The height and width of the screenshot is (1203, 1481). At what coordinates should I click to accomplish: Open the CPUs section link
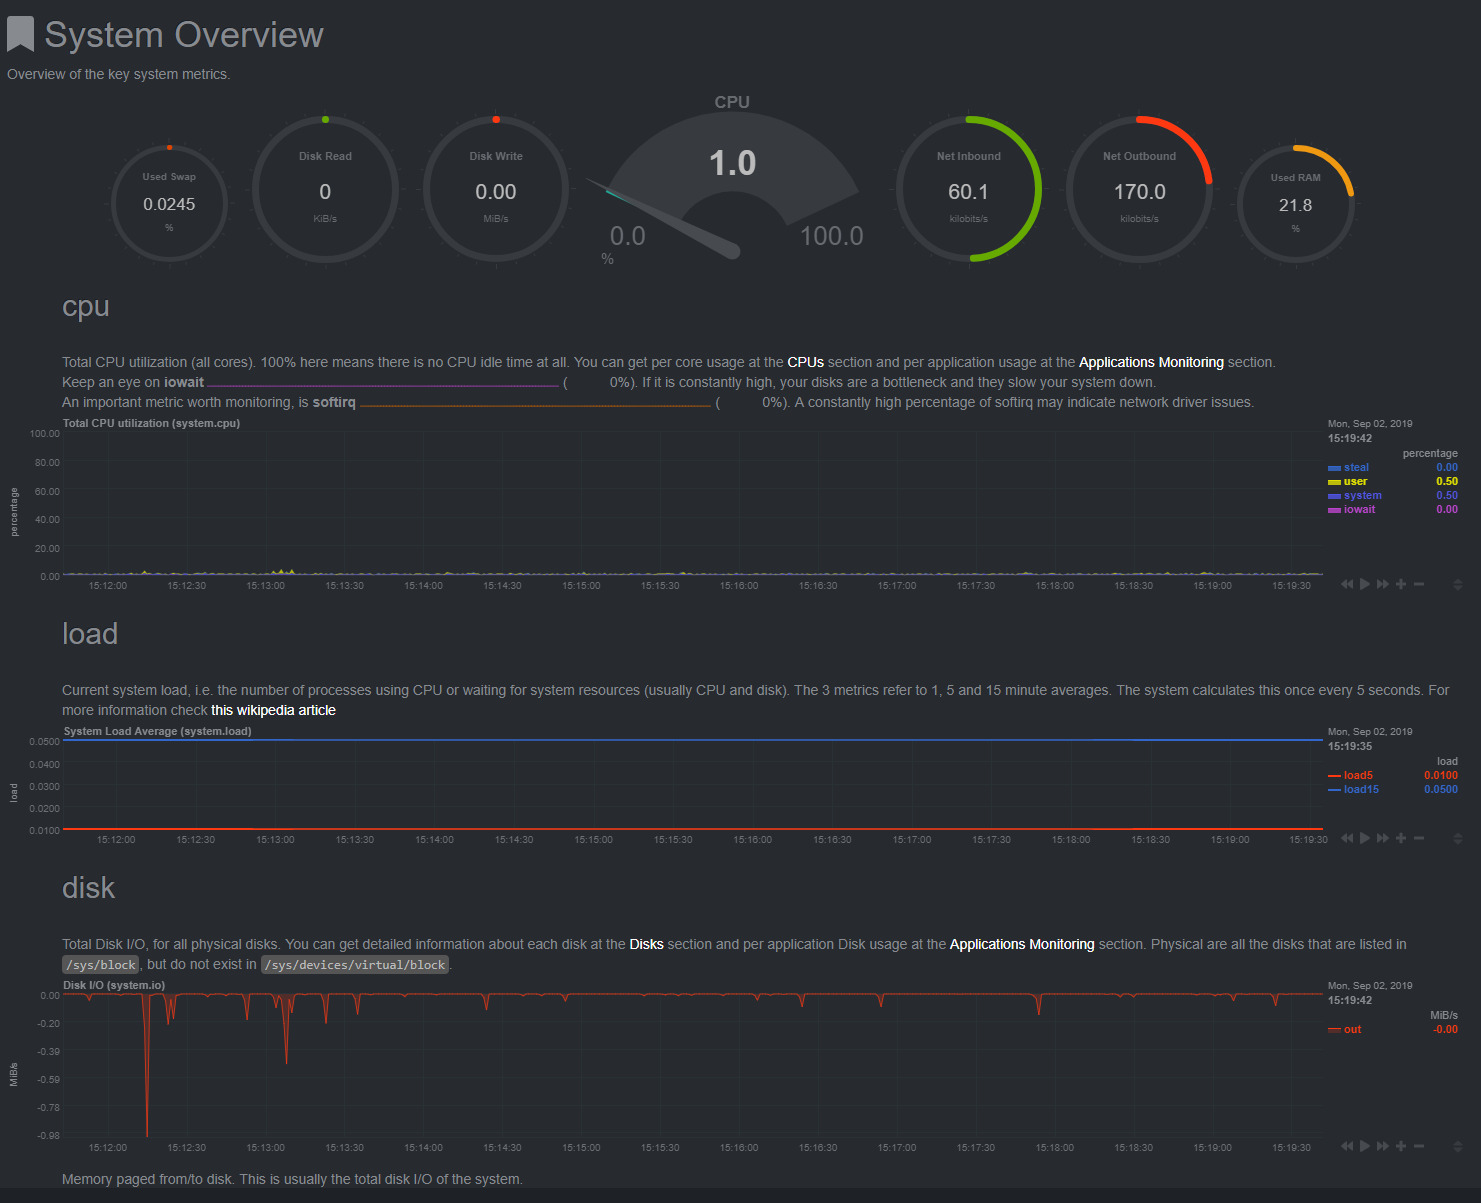tap(805, 362)
